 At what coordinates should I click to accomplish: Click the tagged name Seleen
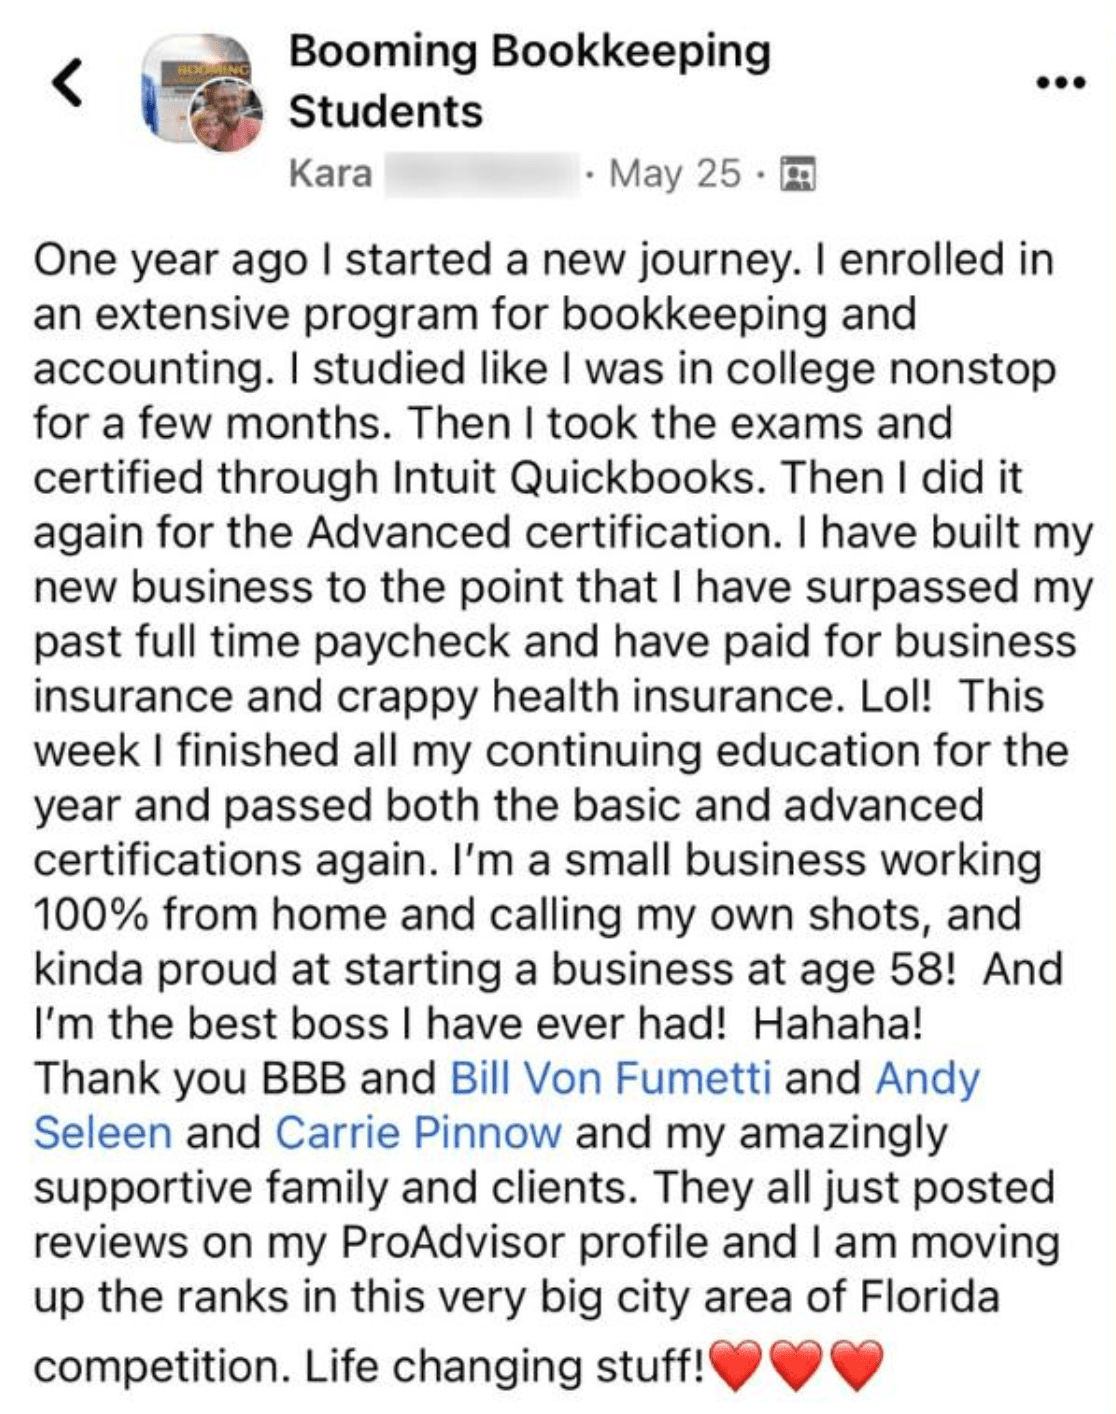click(103, 1133)
